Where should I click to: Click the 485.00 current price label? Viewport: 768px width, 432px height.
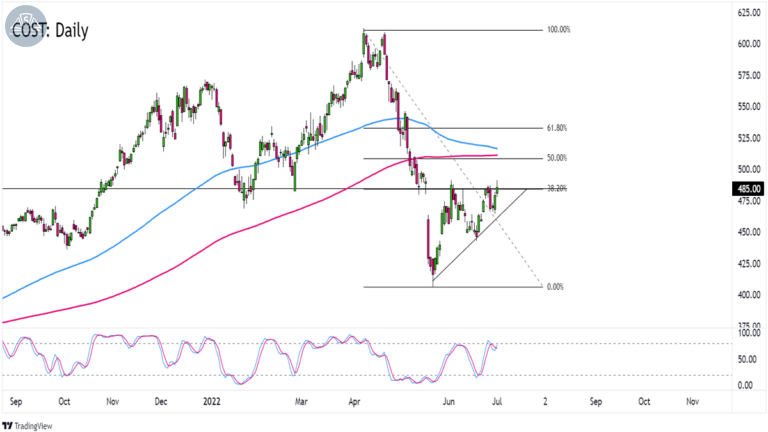[748, 189]
